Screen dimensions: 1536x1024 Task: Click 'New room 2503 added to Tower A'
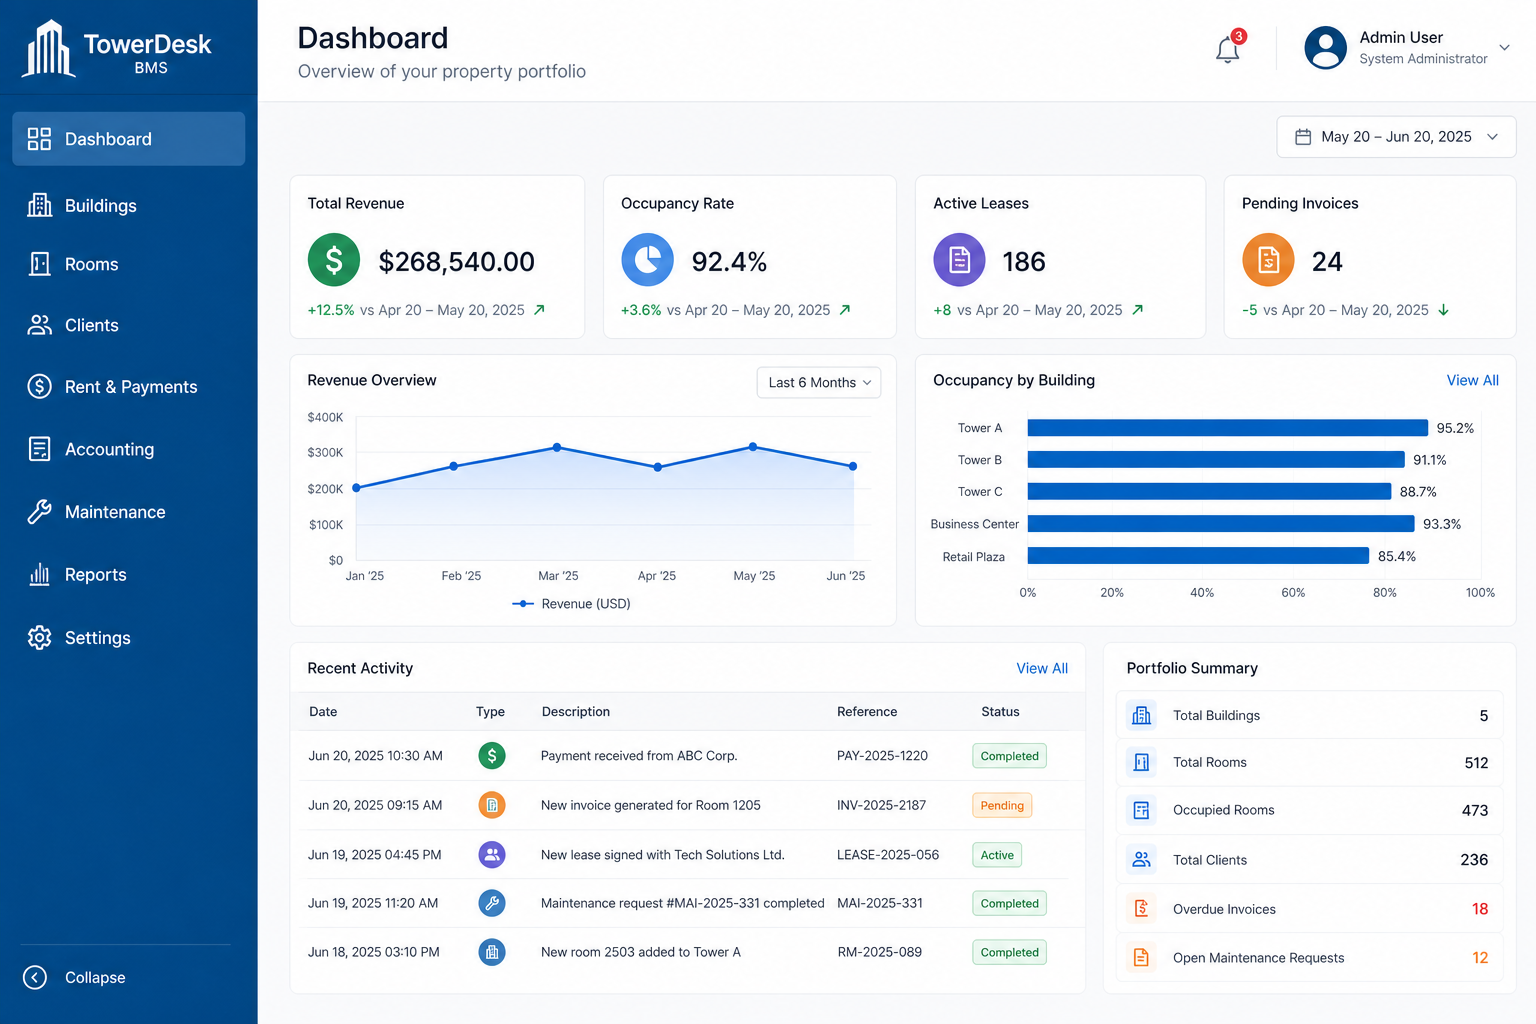coord(641,952)
